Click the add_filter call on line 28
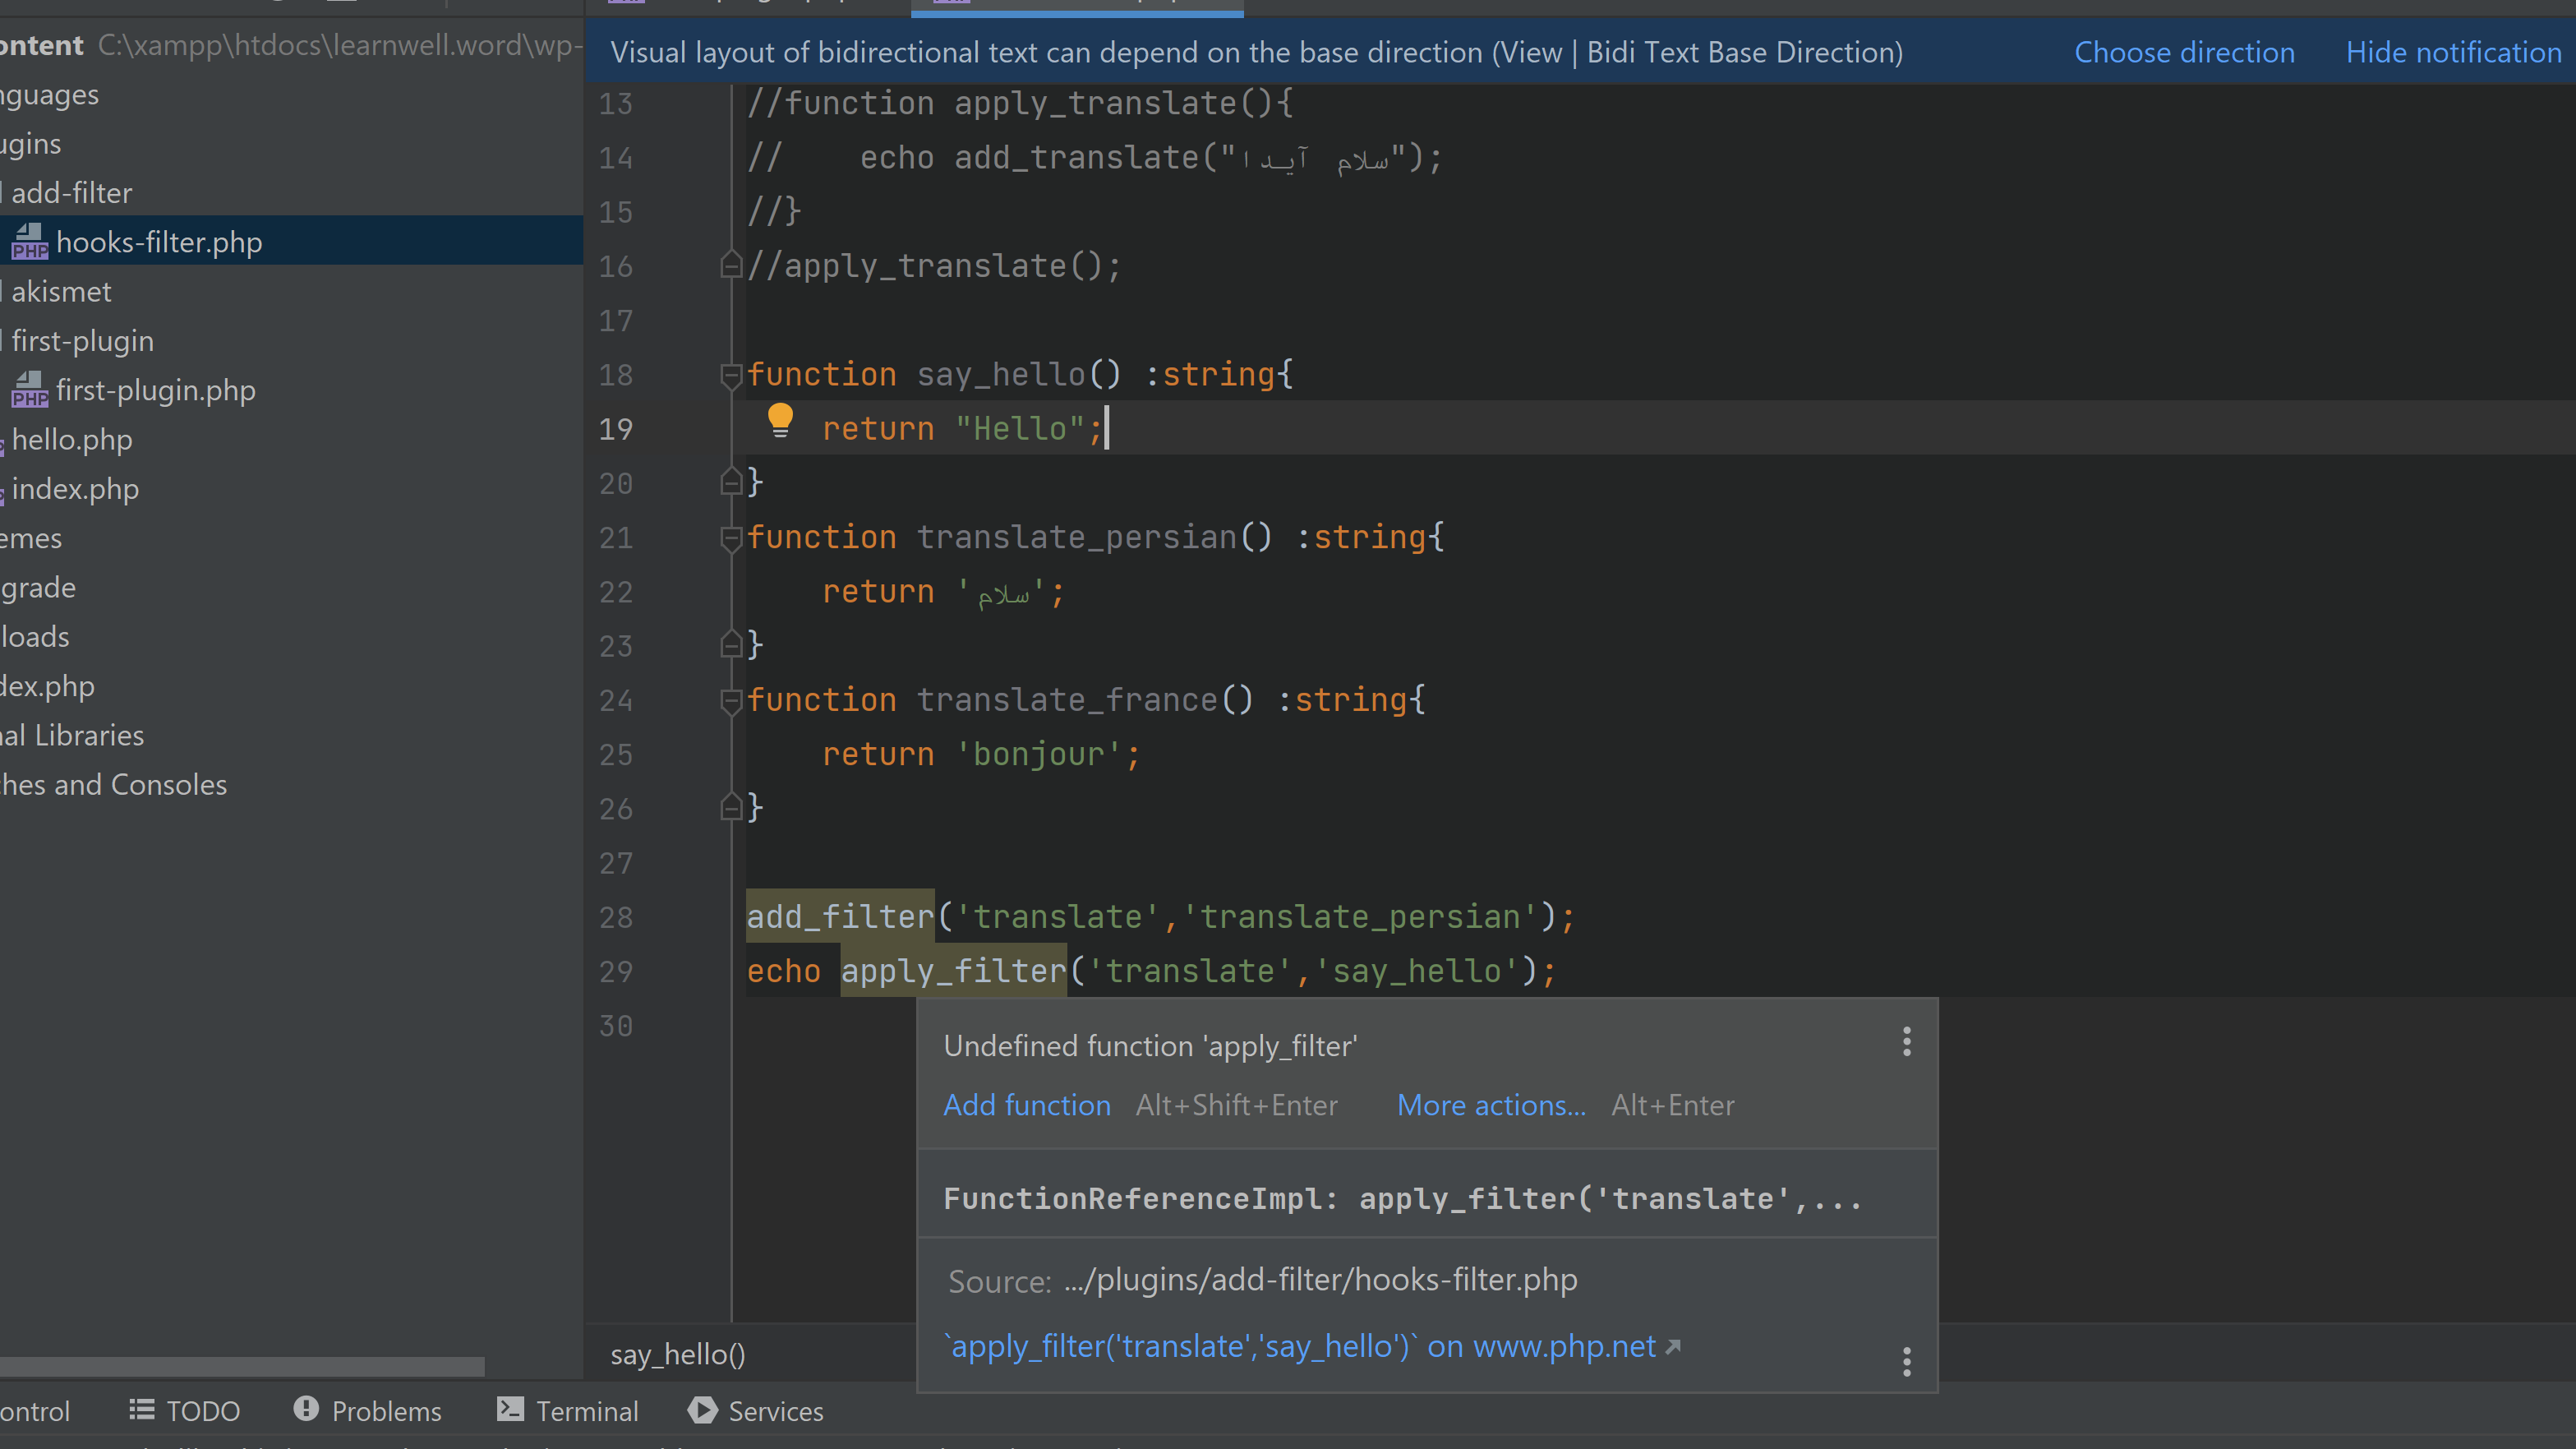The height and width of the screenshot is (1449, 2576). (840, 917)
